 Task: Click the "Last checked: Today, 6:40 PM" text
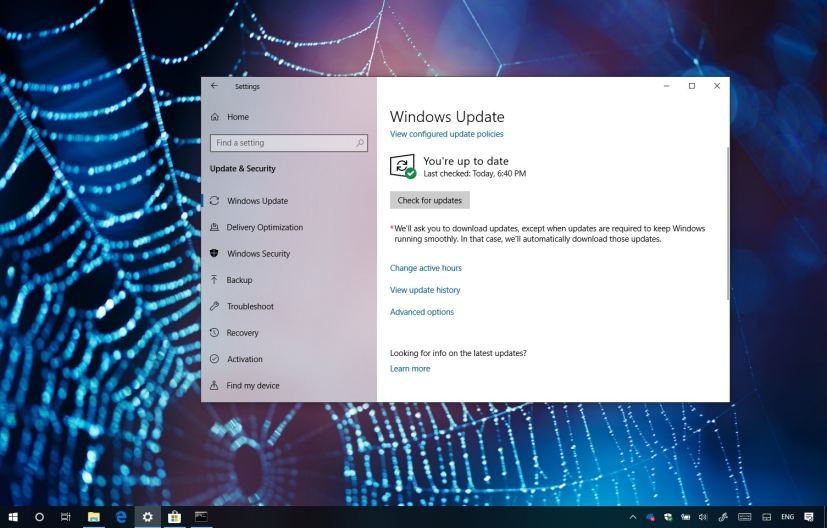pos(475,174)
